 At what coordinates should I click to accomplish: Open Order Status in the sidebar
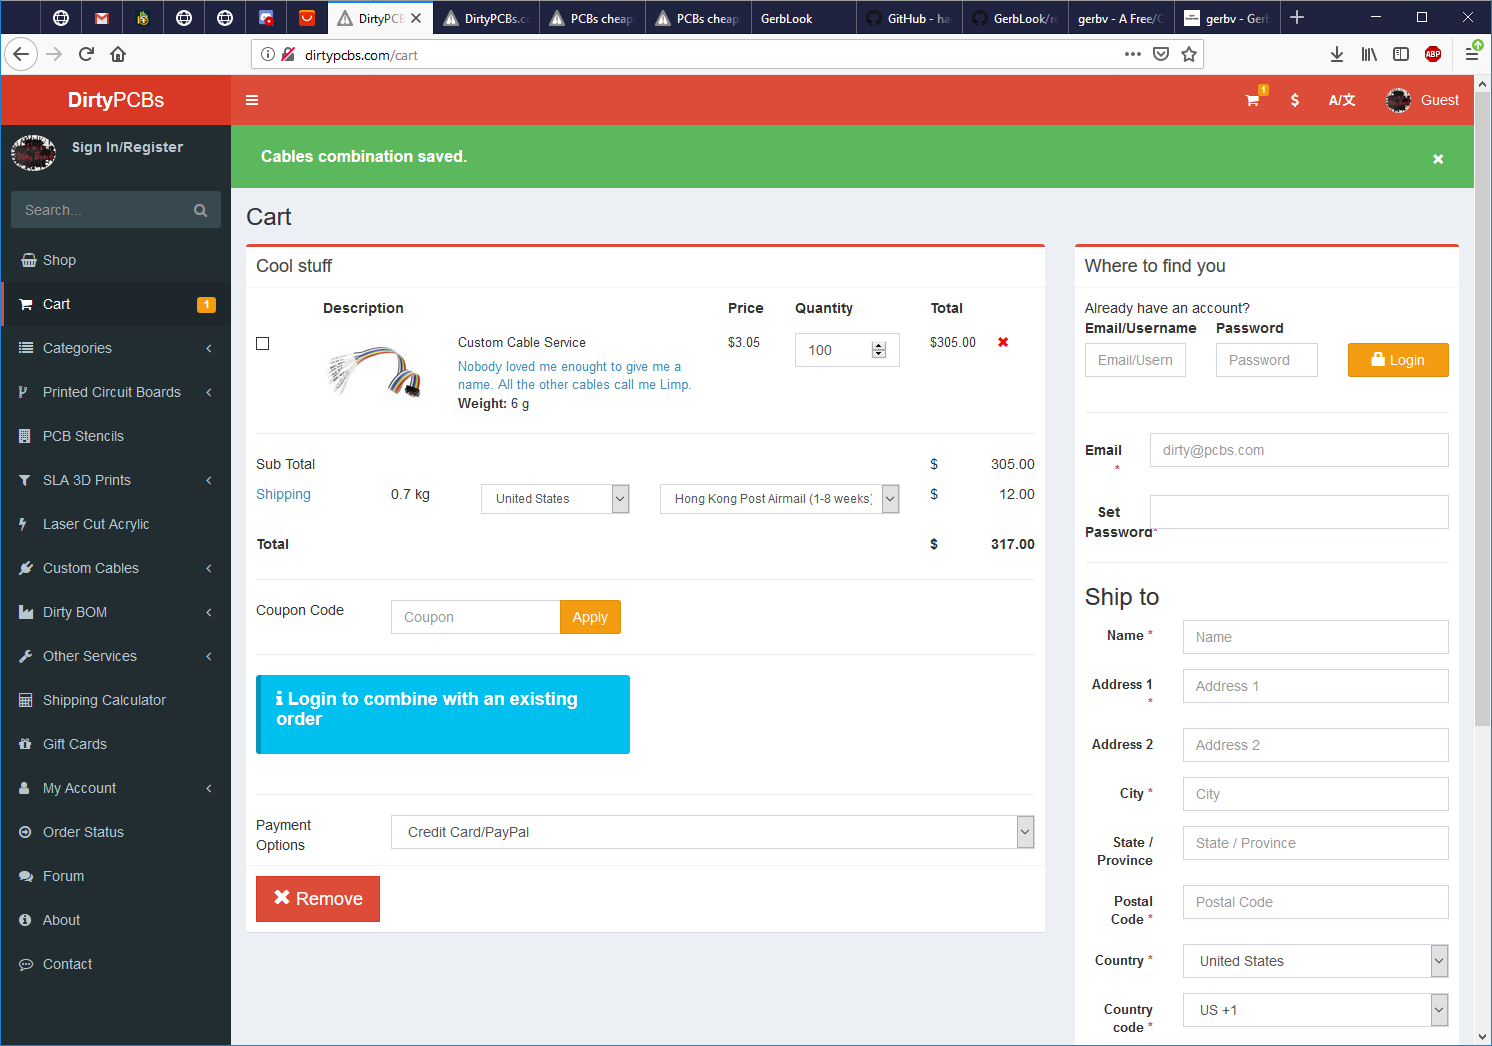coord(116,832)
